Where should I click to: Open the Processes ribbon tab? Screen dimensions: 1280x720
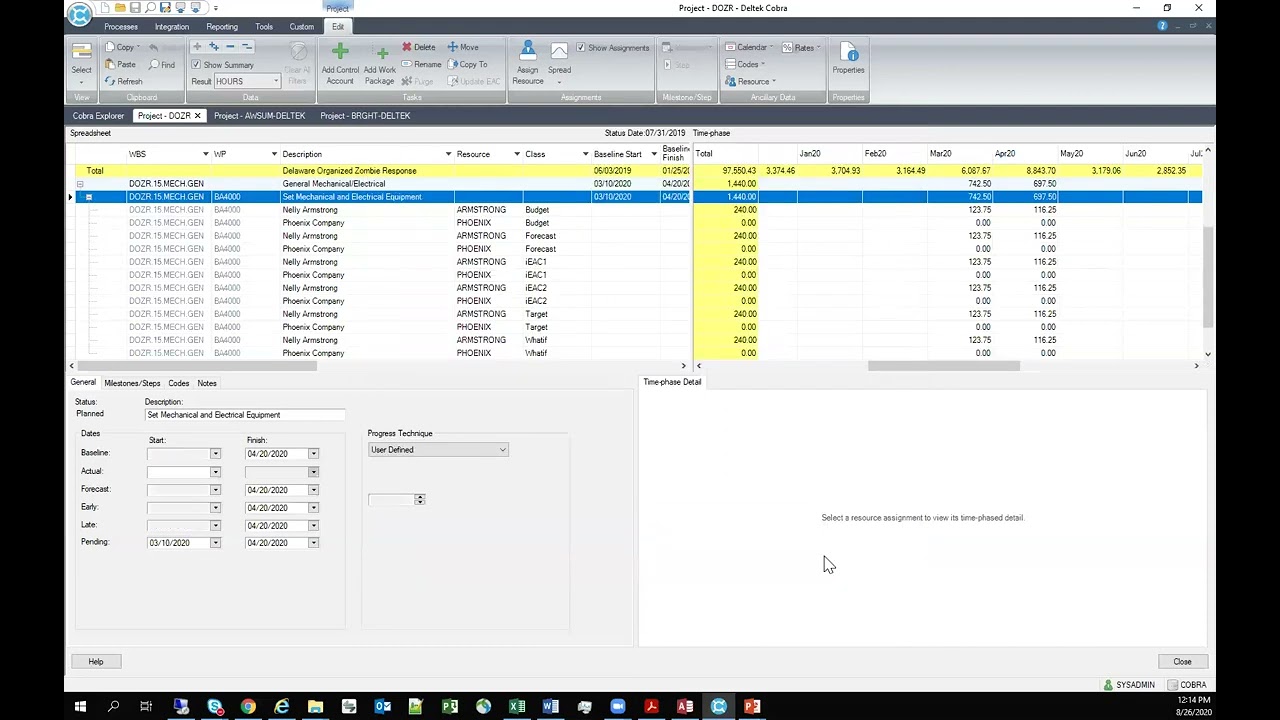click(x=121, y=27)
